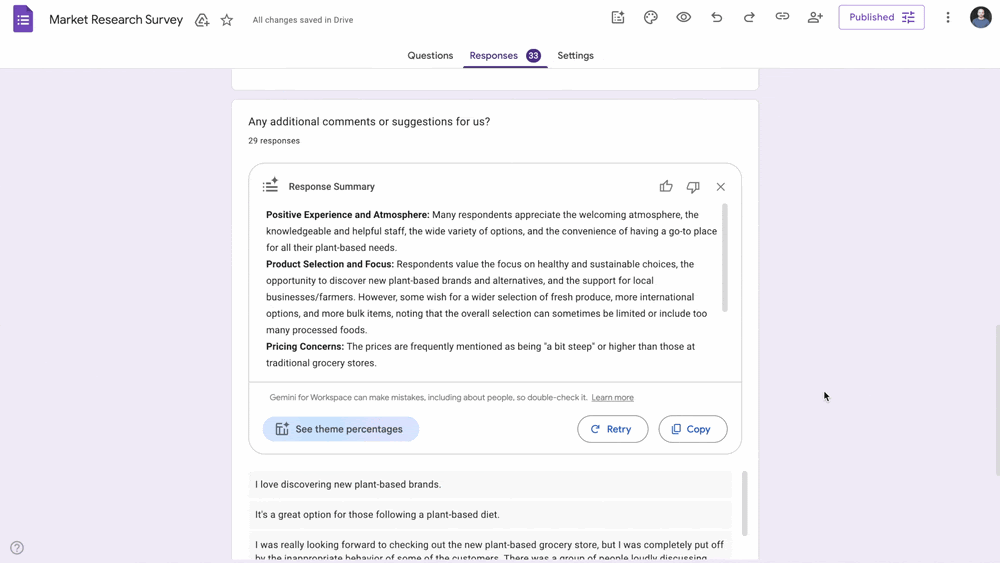The width and height of the screenshot is (1000, 563).
Task: Click See theme percentages button
Action: (341, 429)
